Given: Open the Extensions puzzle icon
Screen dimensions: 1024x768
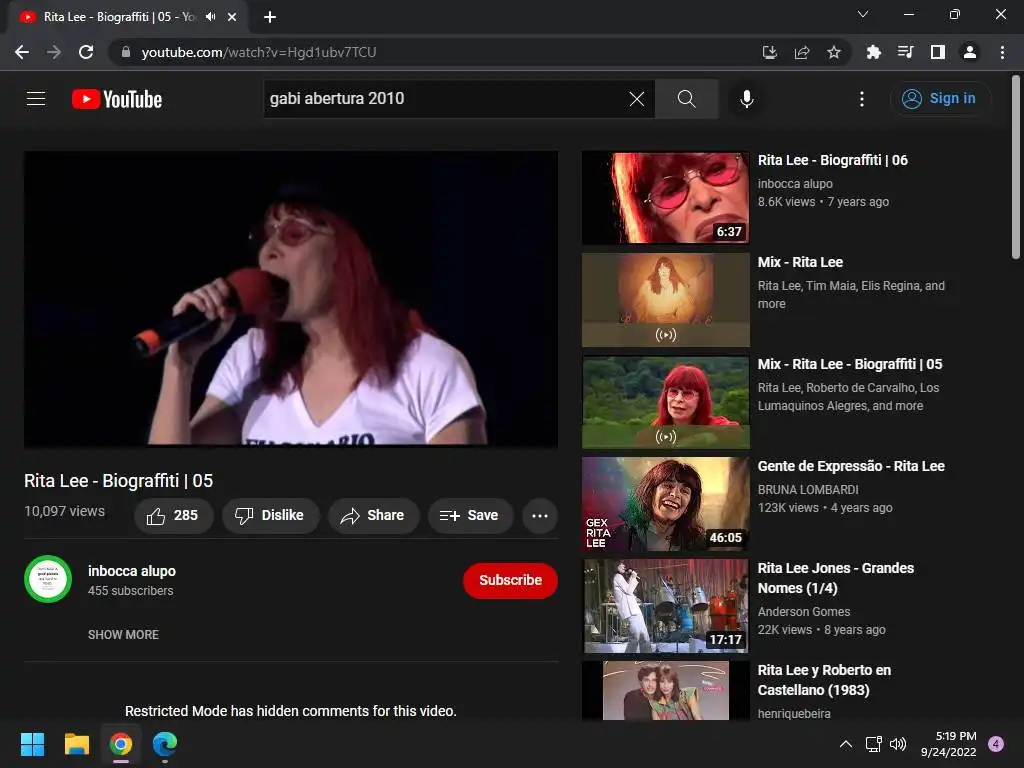Looking at the screenshot, I should 873,52.
